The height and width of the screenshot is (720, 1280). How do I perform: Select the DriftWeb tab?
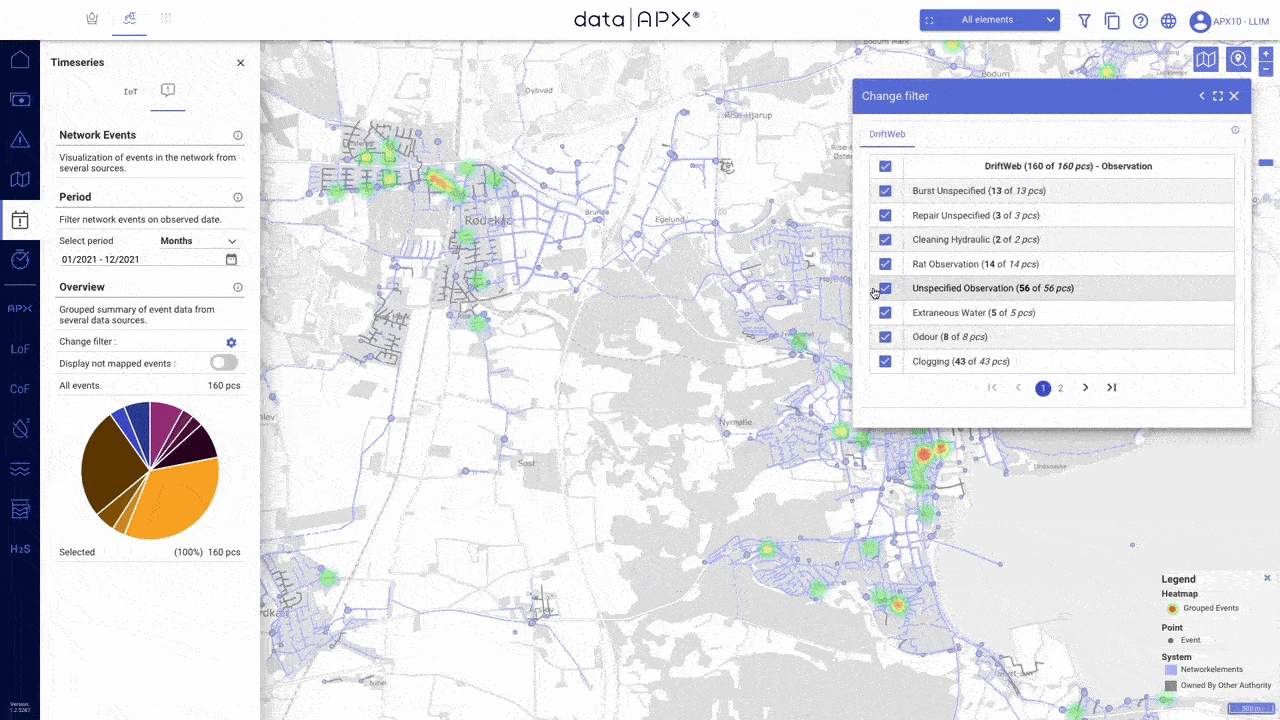[887, 134]
